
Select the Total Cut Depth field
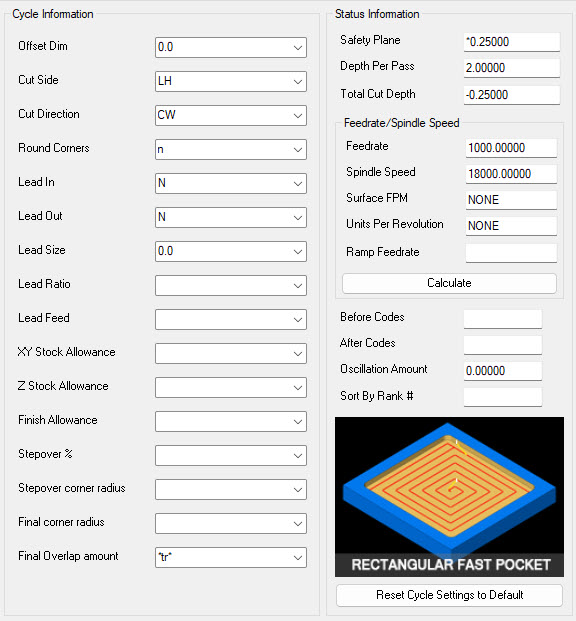pos(512,95)
